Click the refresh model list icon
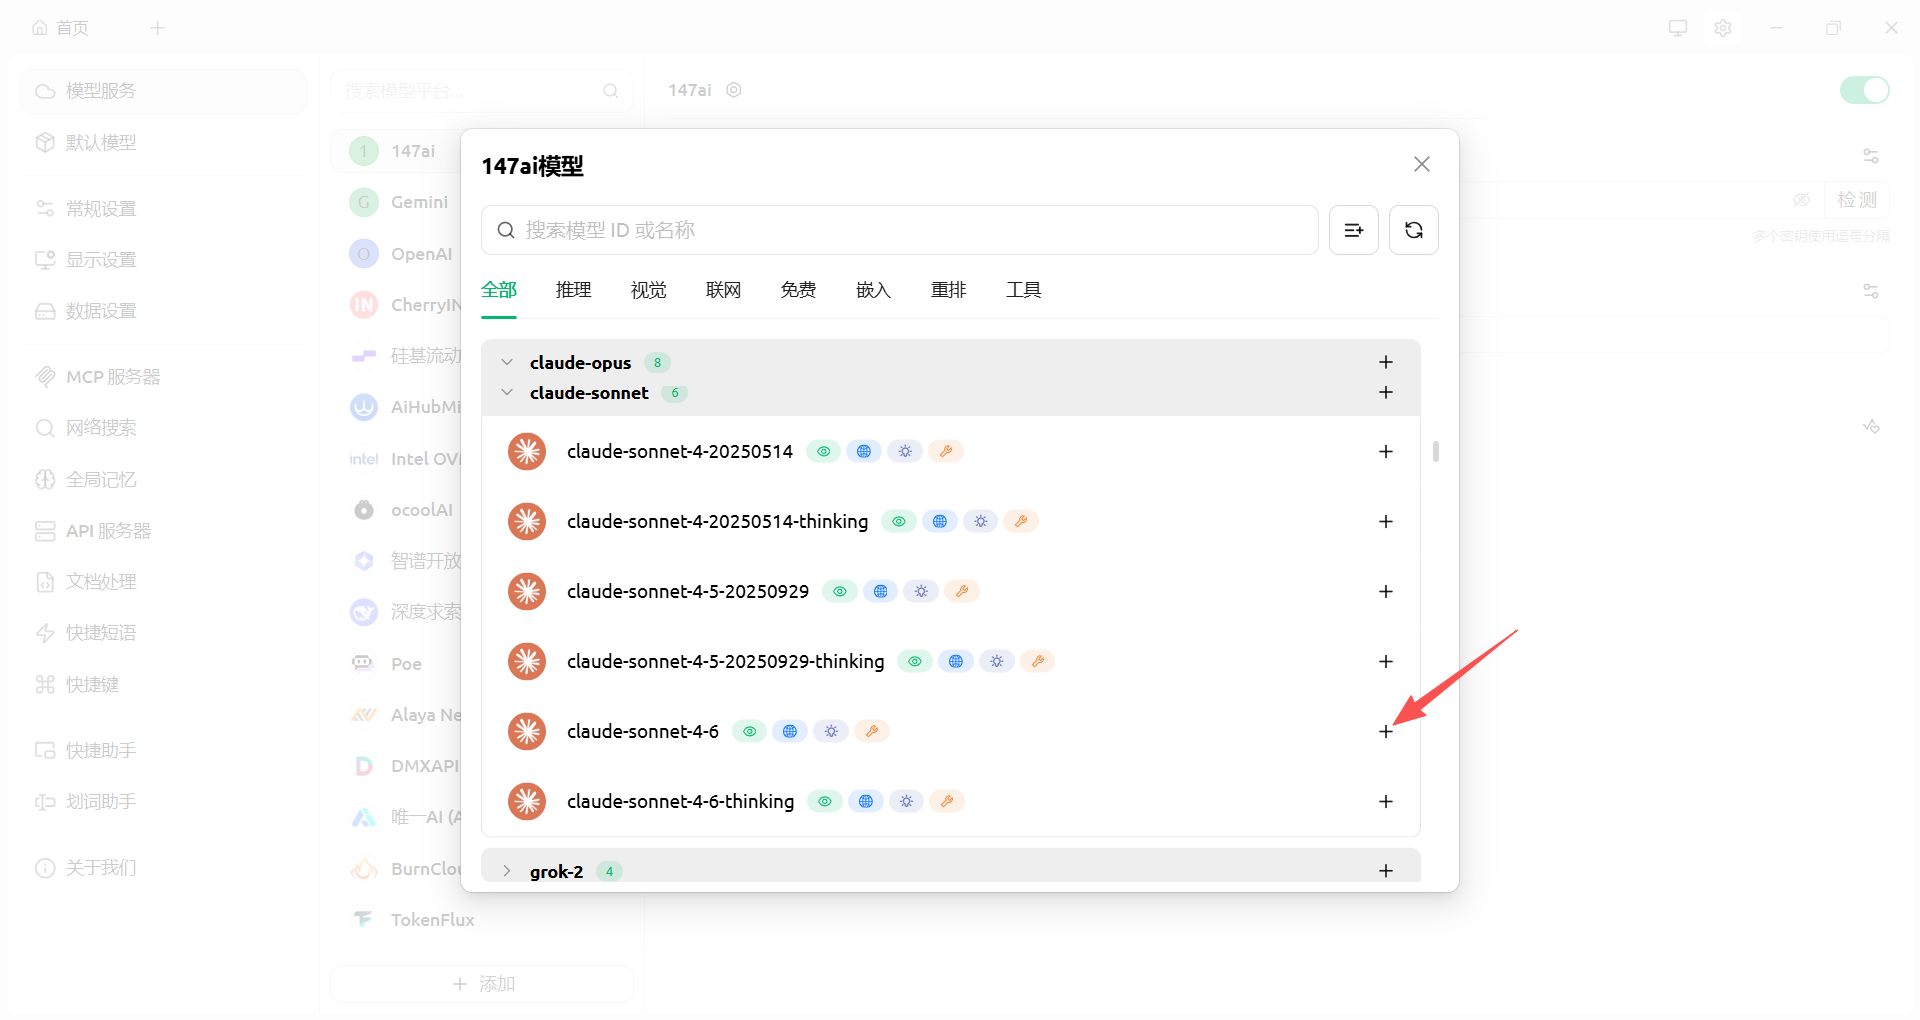1920x1020 pixels. coord(1414,230)
